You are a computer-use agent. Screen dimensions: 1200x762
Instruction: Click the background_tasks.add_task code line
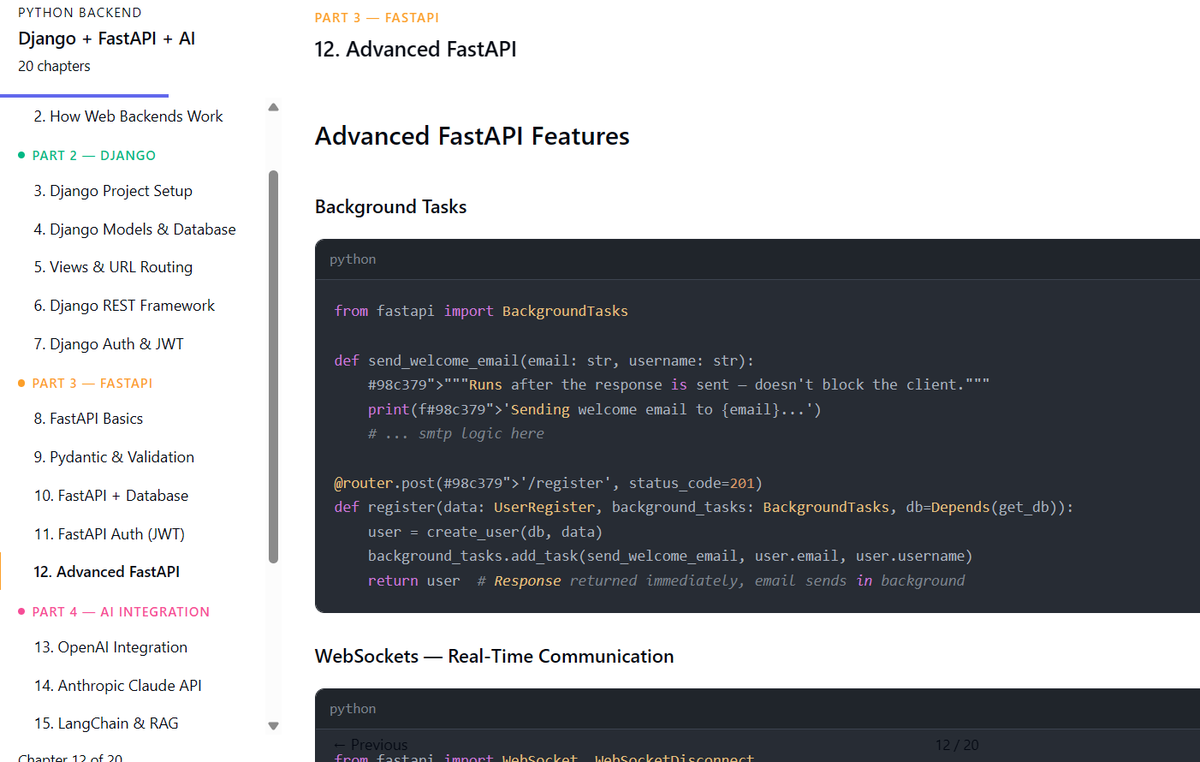click(670, 556)
